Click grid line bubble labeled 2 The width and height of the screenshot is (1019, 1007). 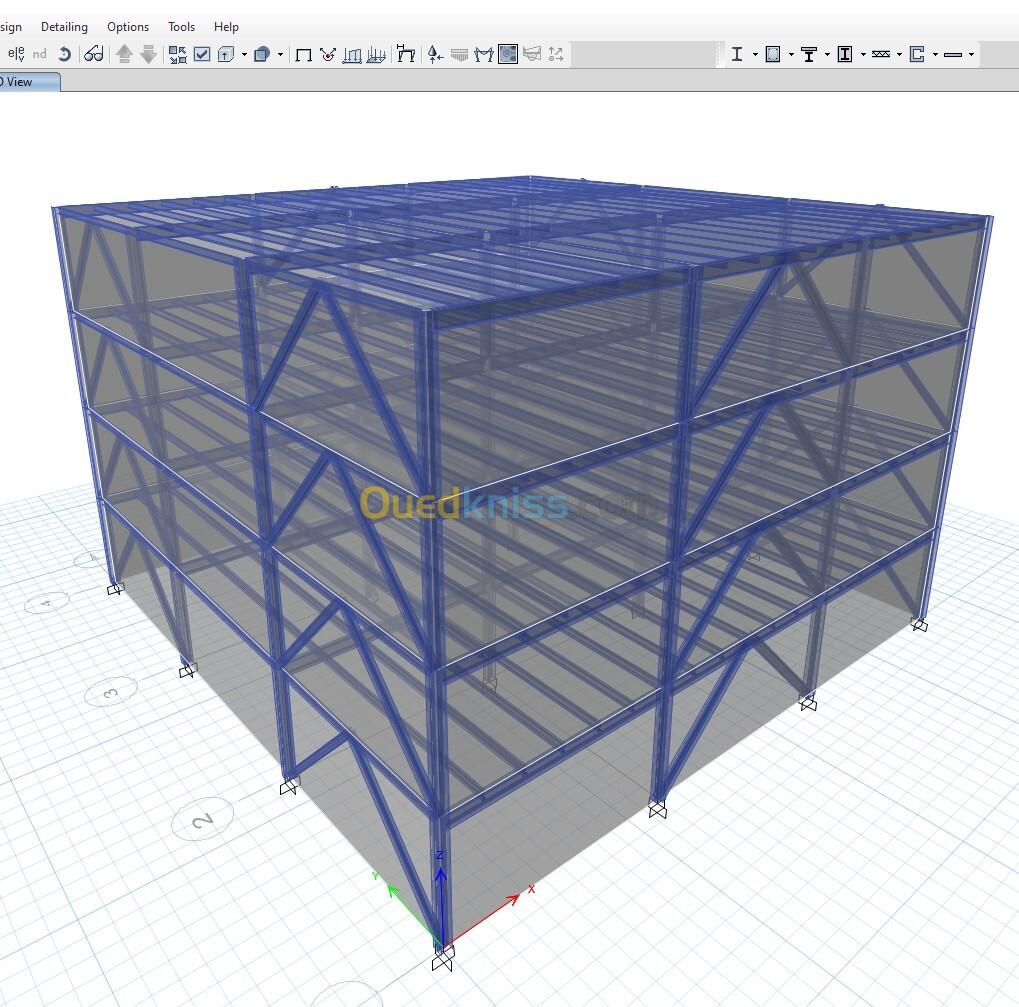tap(203, 819)
